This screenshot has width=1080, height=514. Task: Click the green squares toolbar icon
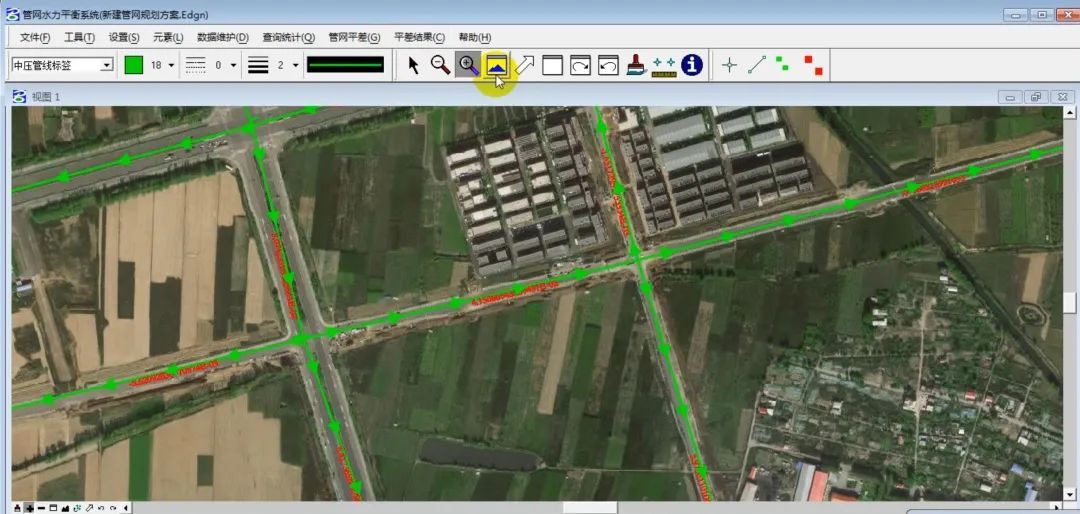tap(782, 65)
